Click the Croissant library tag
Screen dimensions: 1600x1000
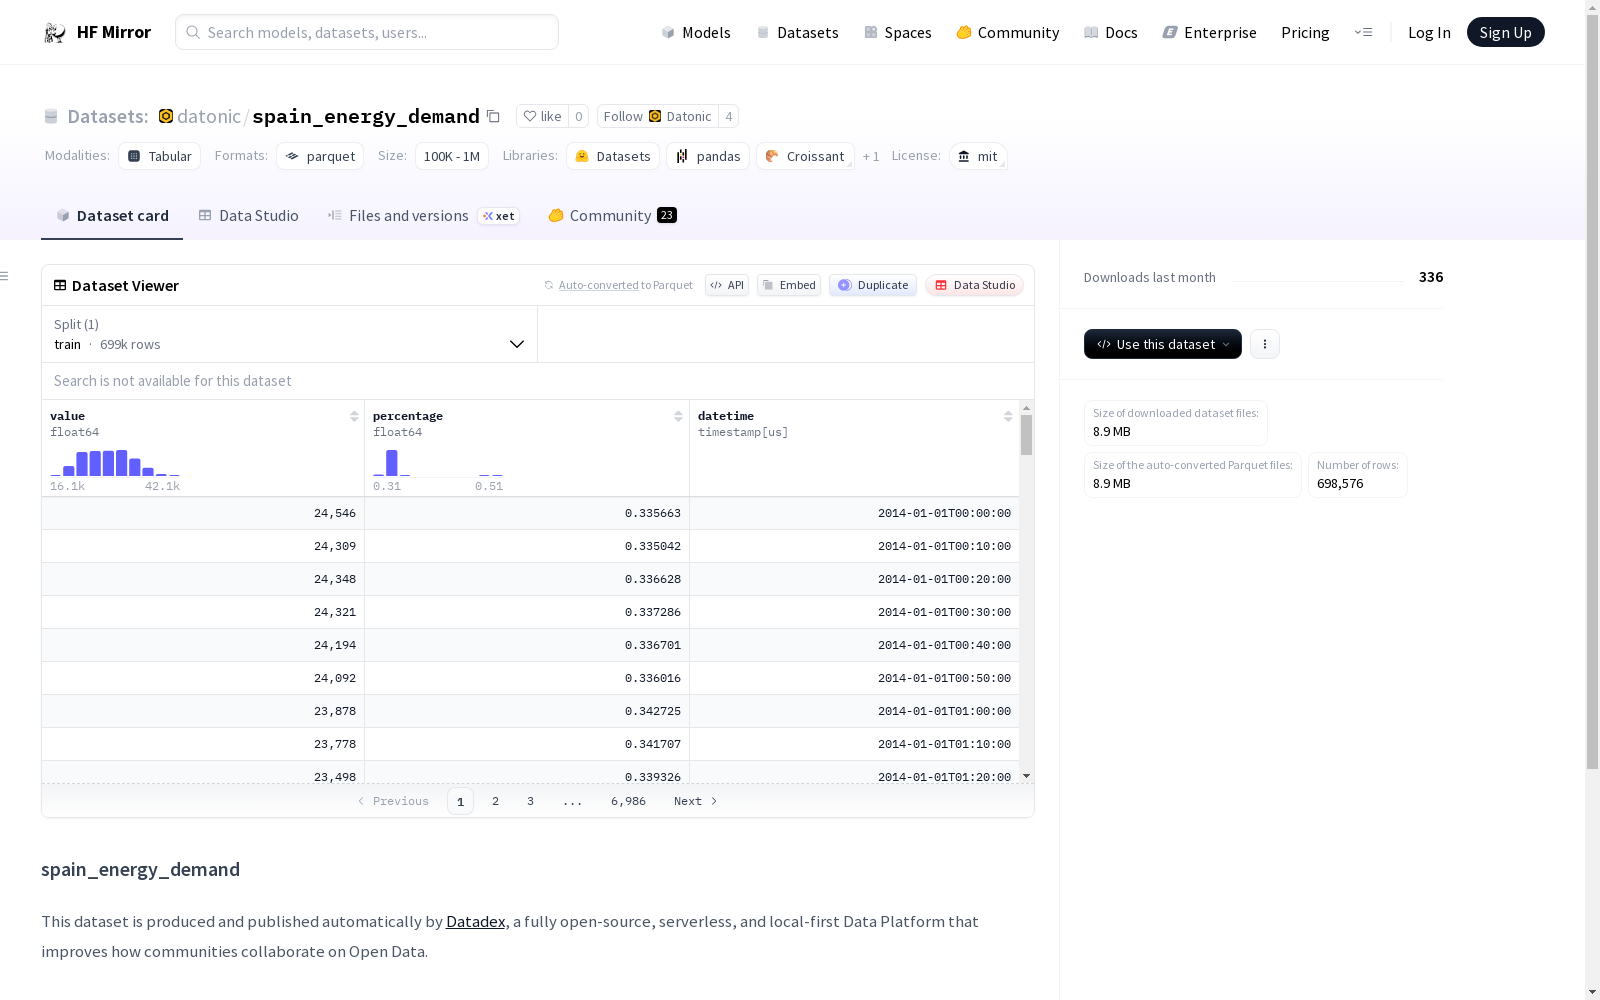click(805, 156)
